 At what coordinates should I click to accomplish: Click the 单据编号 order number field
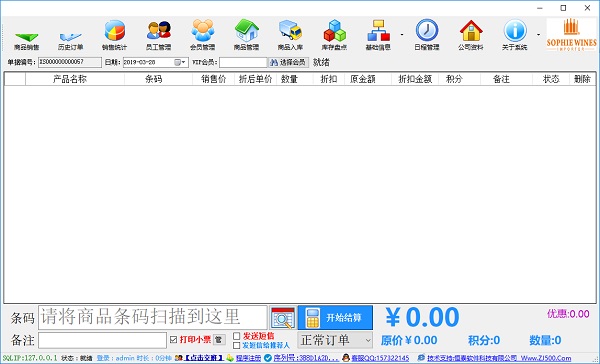(70, 62)
